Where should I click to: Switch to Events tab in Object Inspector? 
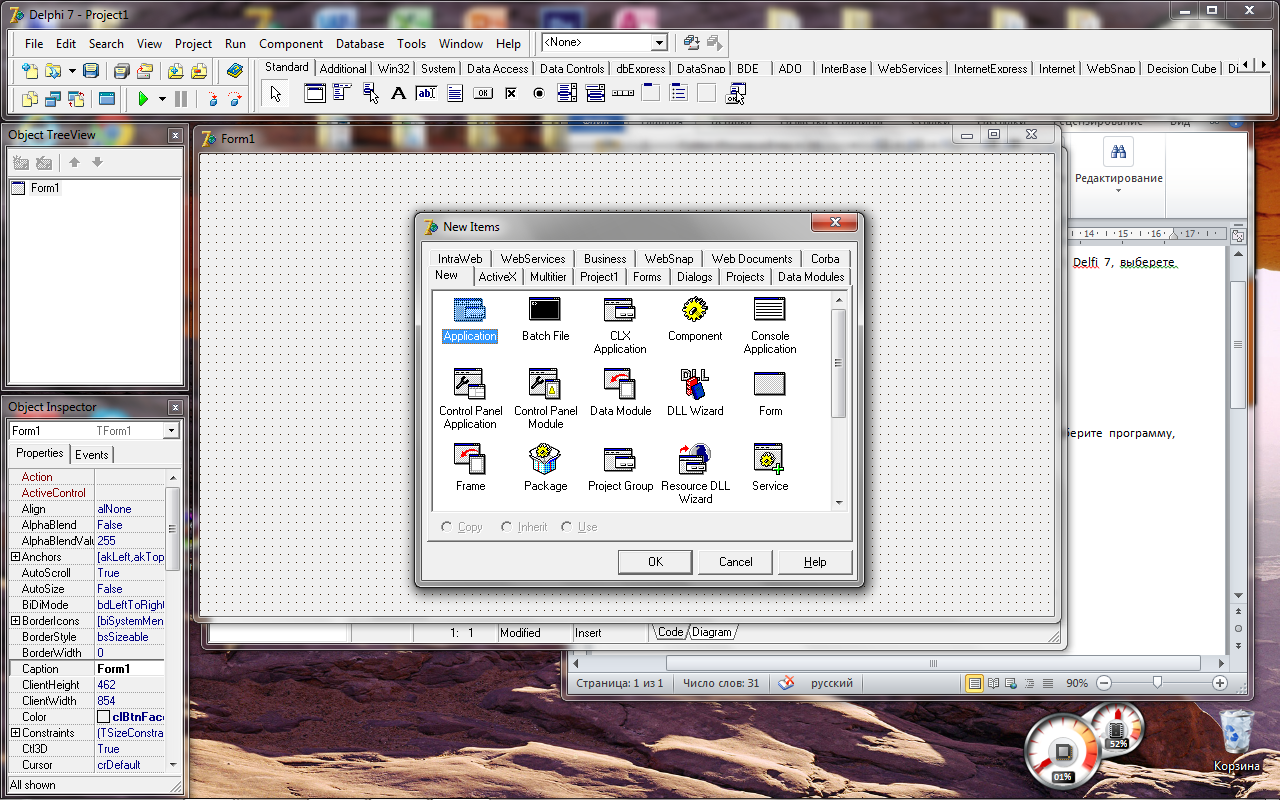92,454
